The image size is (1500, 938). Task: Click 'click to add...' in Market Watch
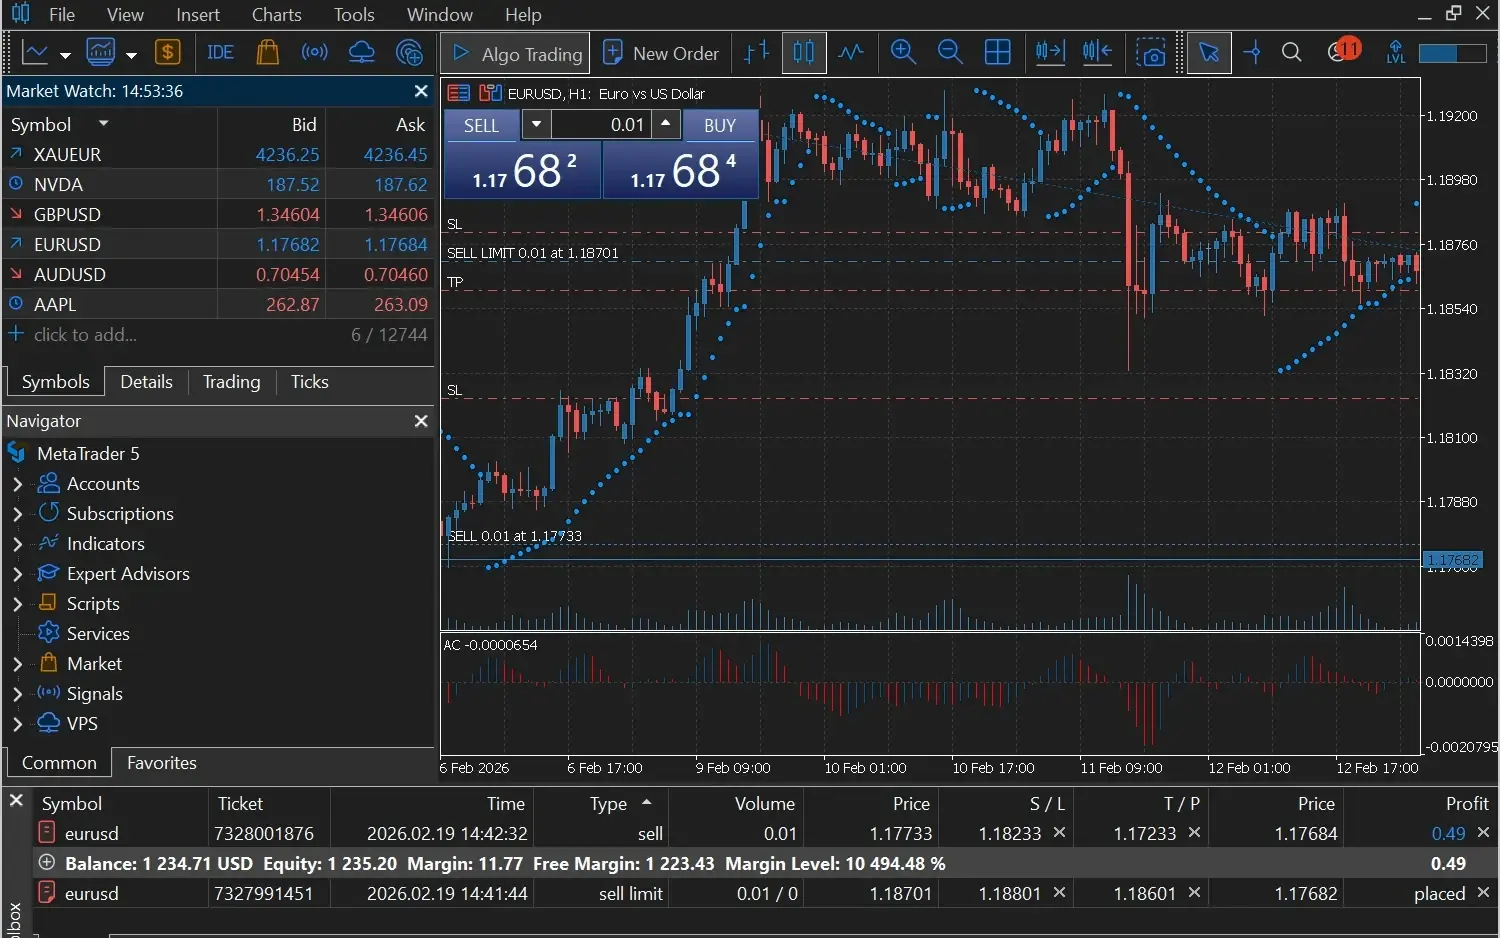click(85, 335)
